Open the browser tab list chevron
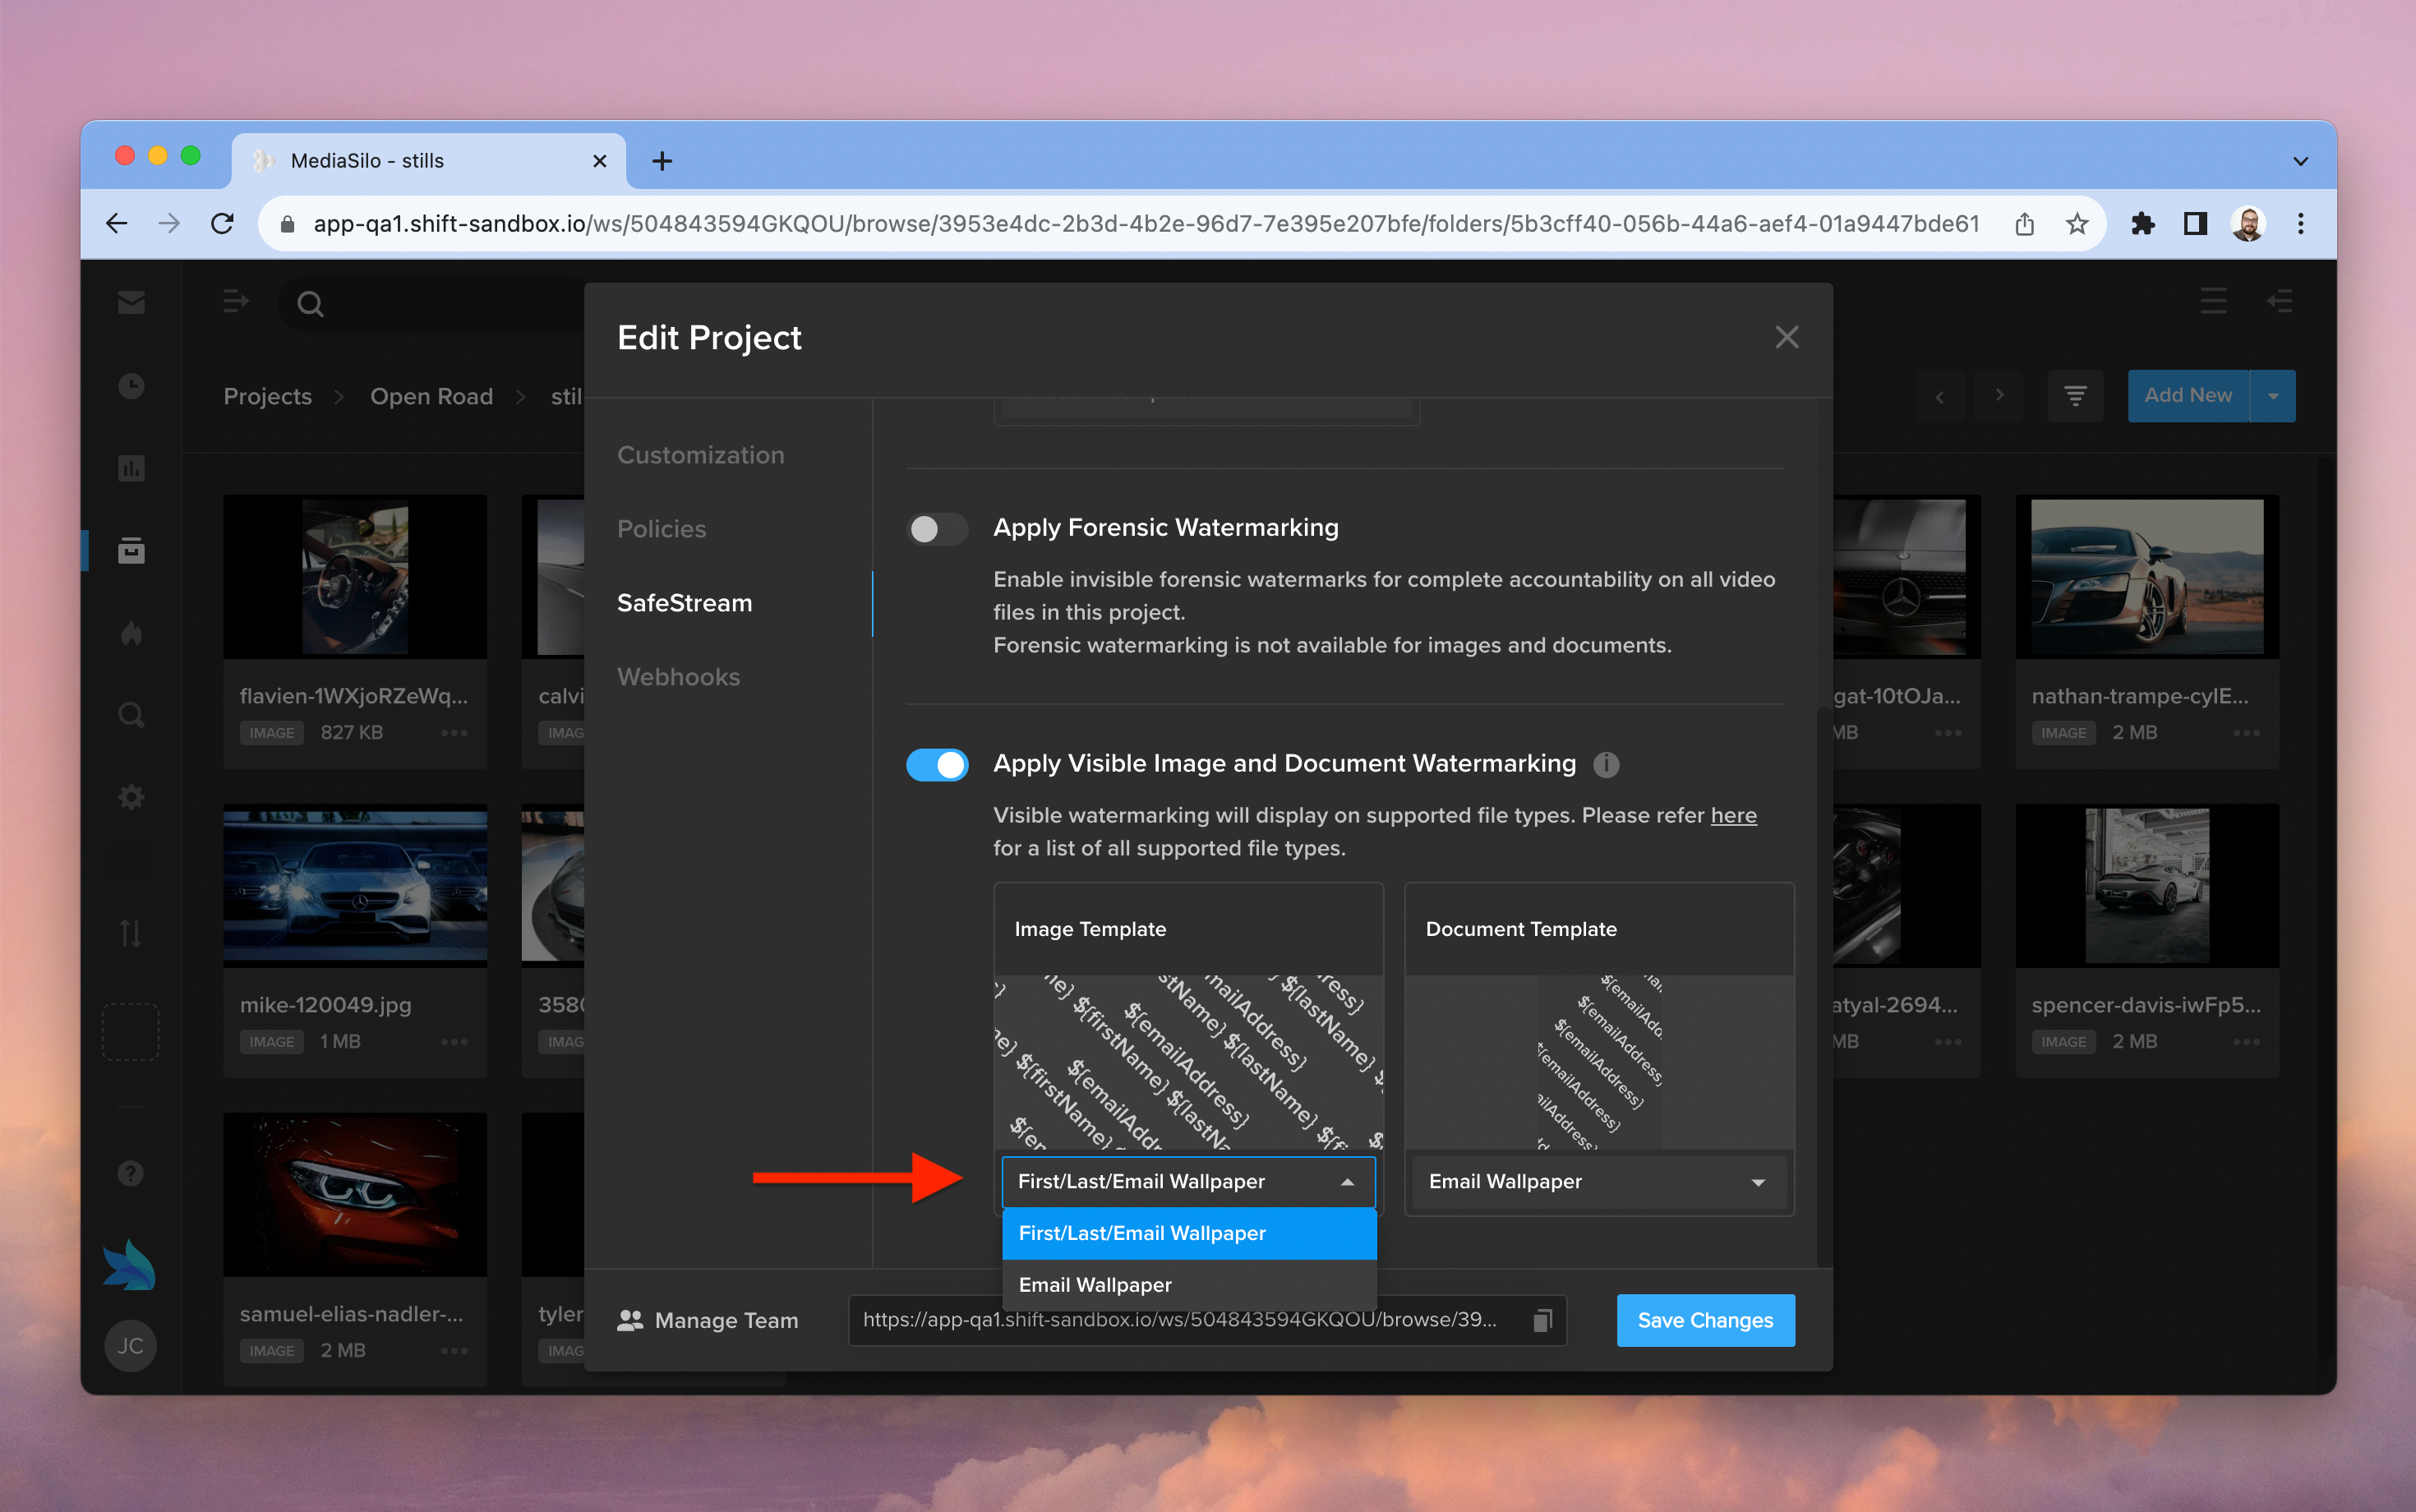This screenshot has height=1512, width=2416. tap(2300, 161)
